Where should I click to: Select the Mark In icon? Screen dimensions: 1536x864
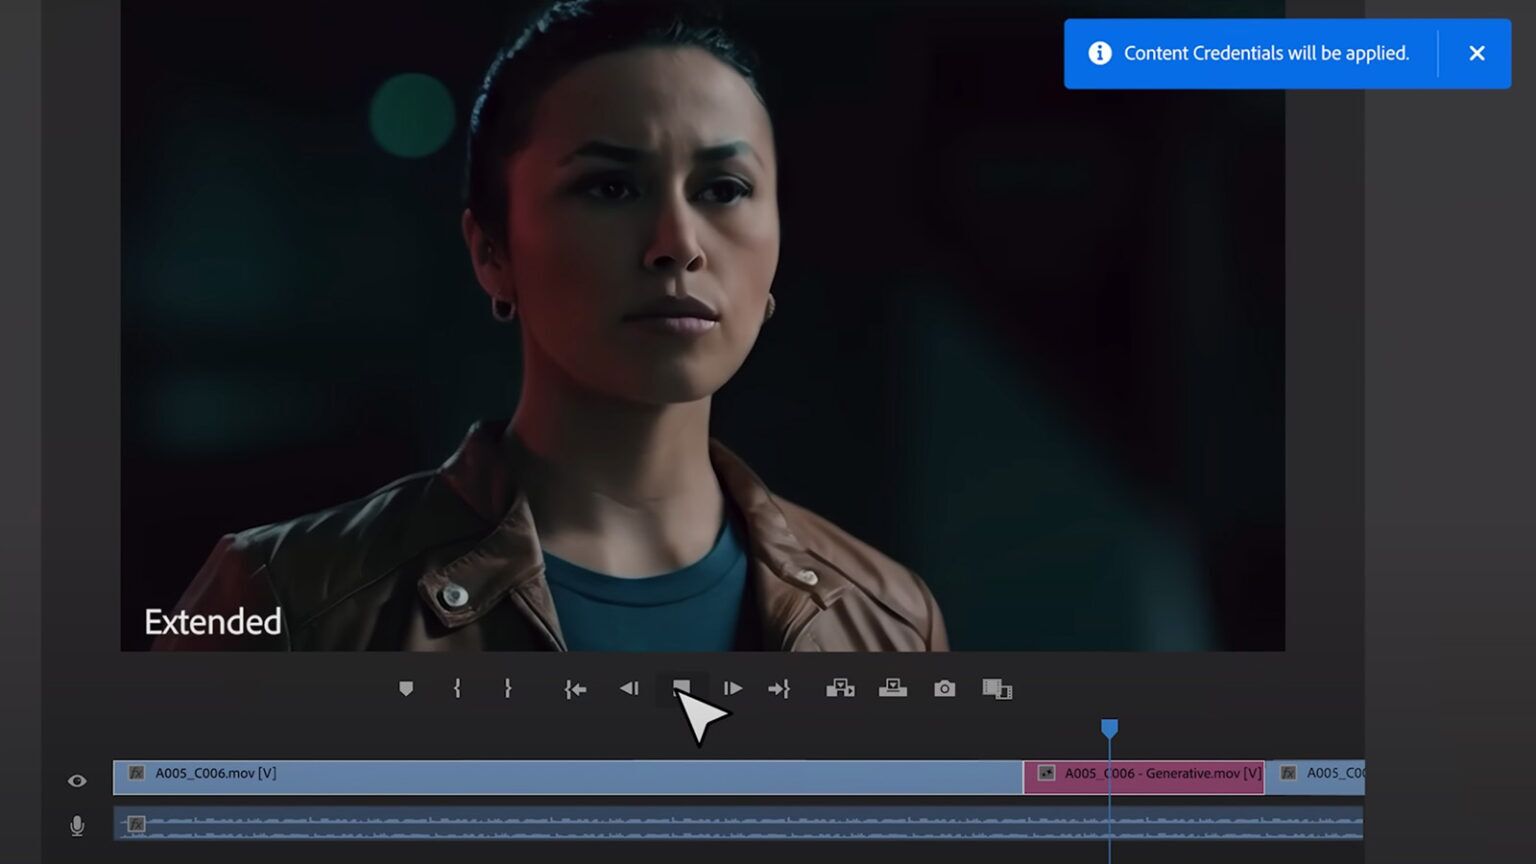(457, 688)
